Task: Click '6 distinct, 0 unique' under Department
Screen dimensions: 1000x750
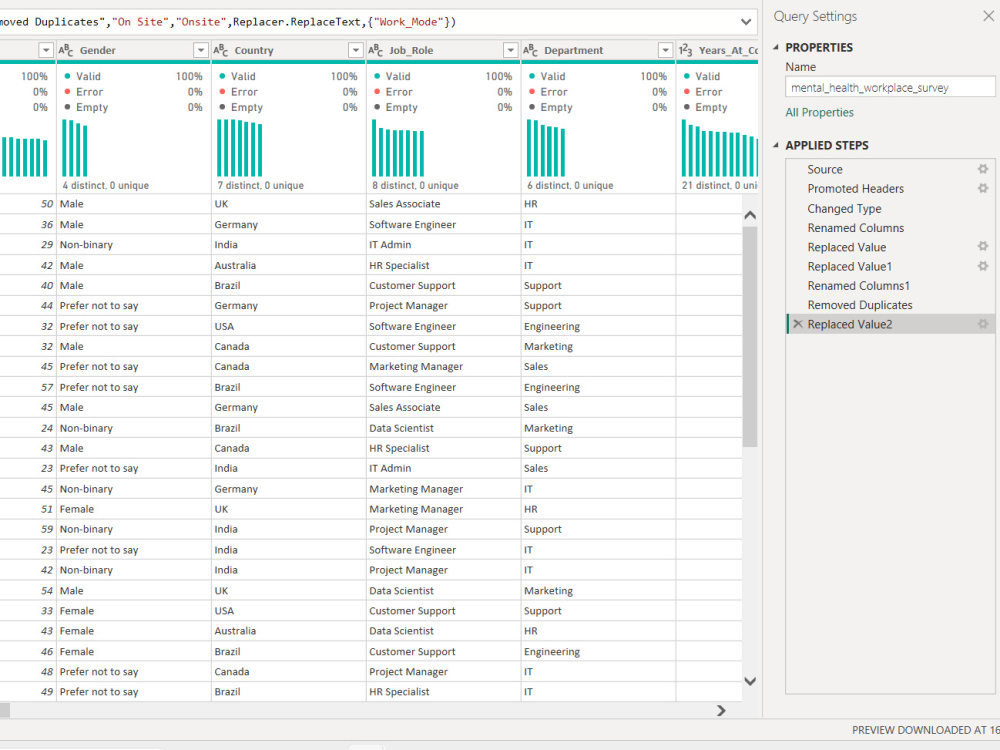Action: [x=570, y=185]
